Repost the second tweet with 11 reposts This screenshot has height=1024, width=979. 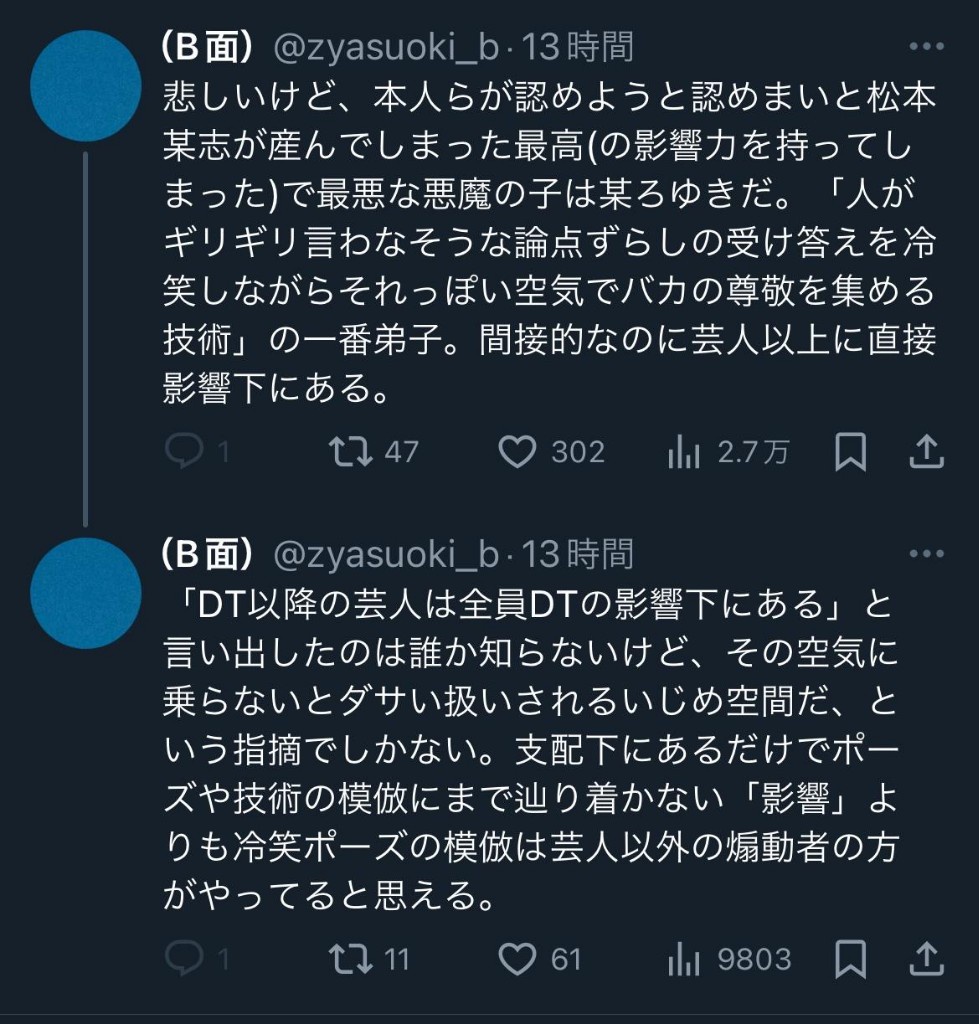coord(352,959)
